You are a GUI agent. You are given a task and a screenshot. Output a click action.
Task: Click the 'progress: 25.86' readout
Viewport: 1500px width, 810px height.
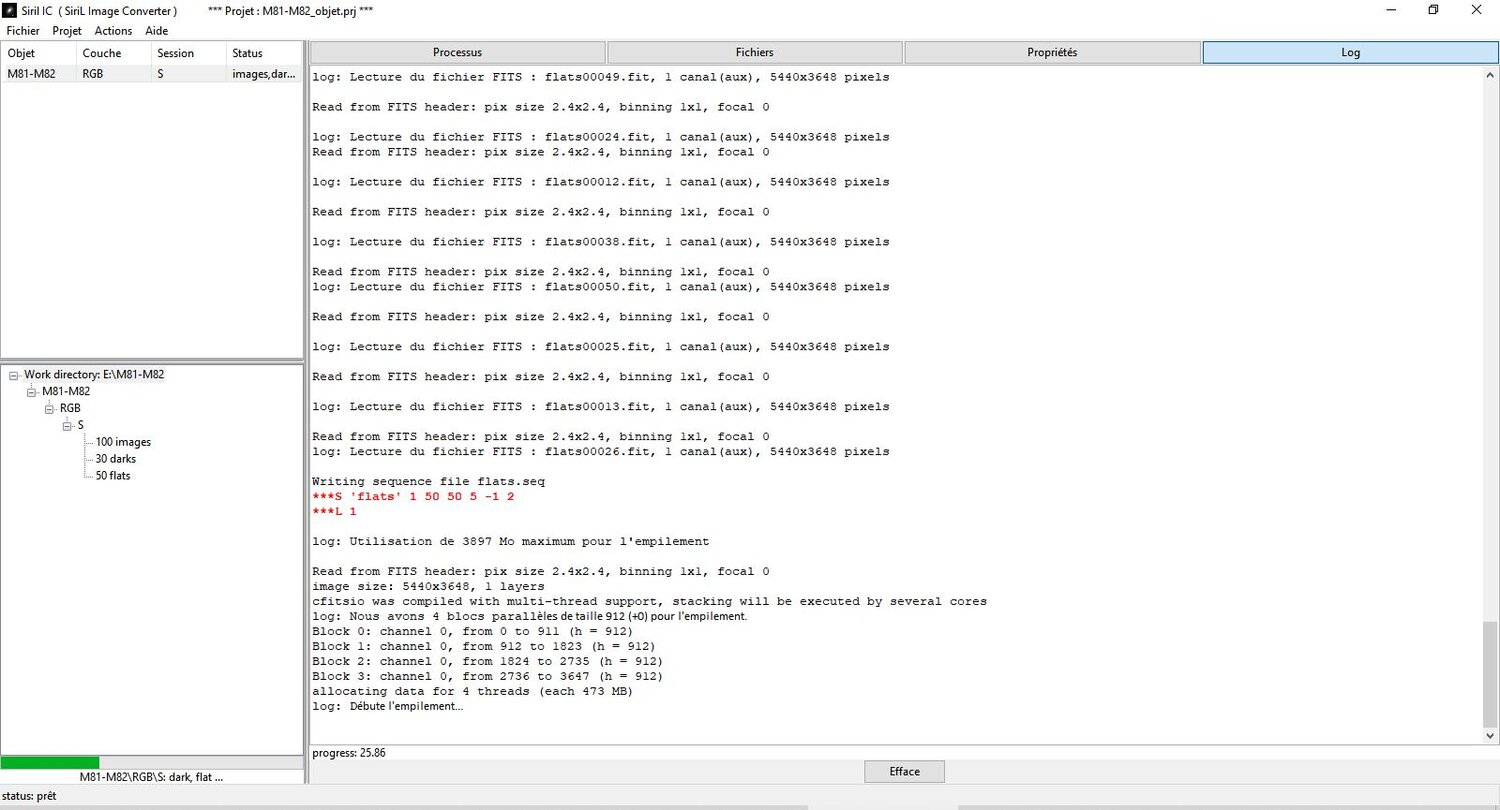tap(349, 752)
